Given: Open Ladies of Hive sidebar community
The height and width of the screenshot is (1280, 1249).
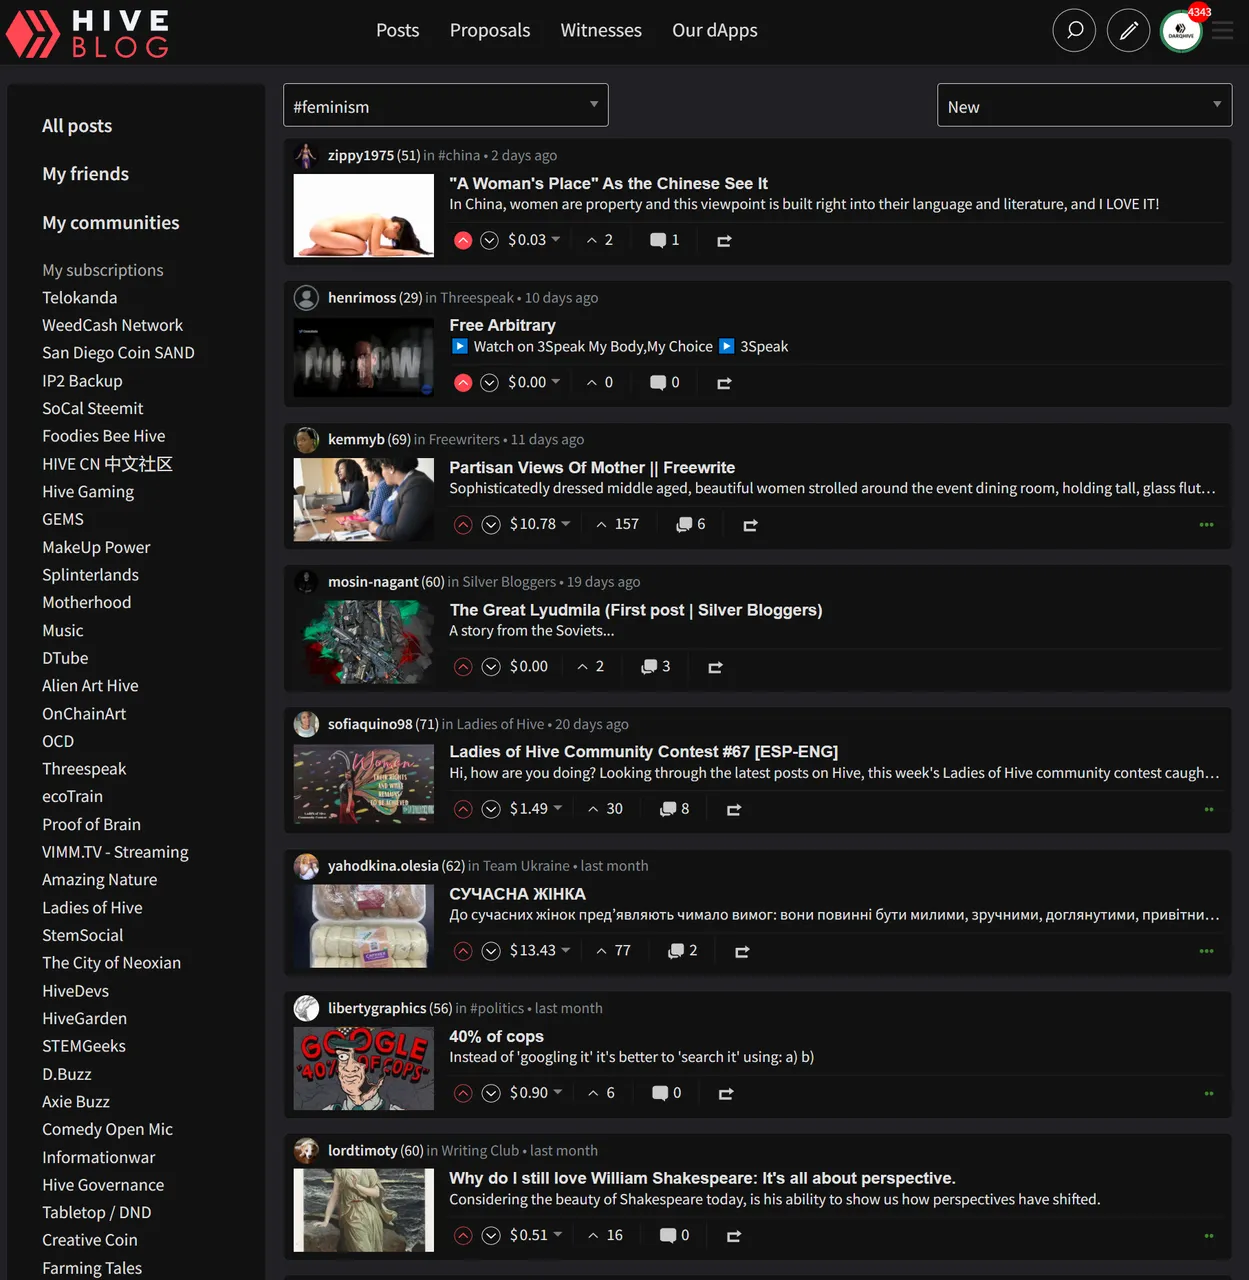Looking at the screenshot, I should [92, 908].
